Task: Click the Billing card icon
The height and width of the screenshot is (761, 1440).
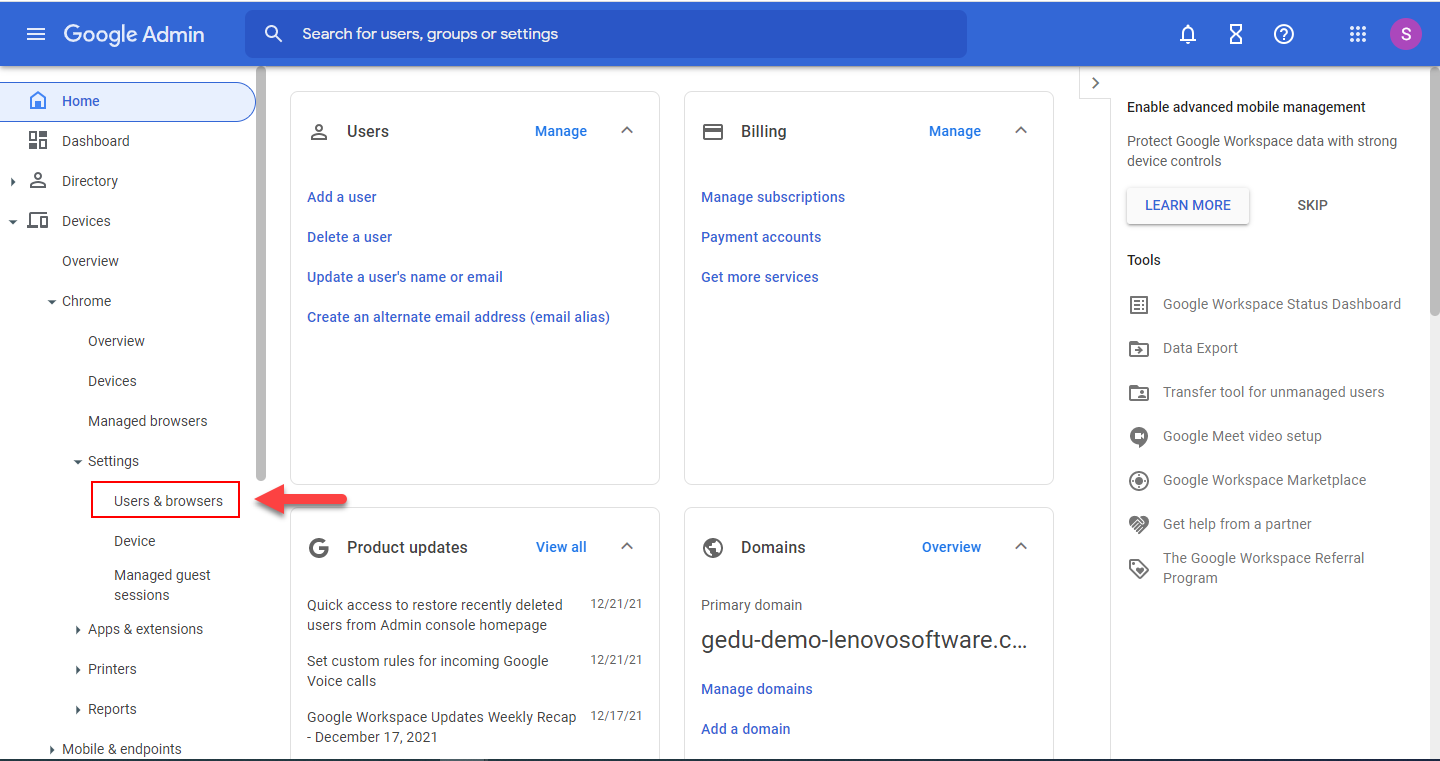Action: pyautogui.click(x=713, y=131)
